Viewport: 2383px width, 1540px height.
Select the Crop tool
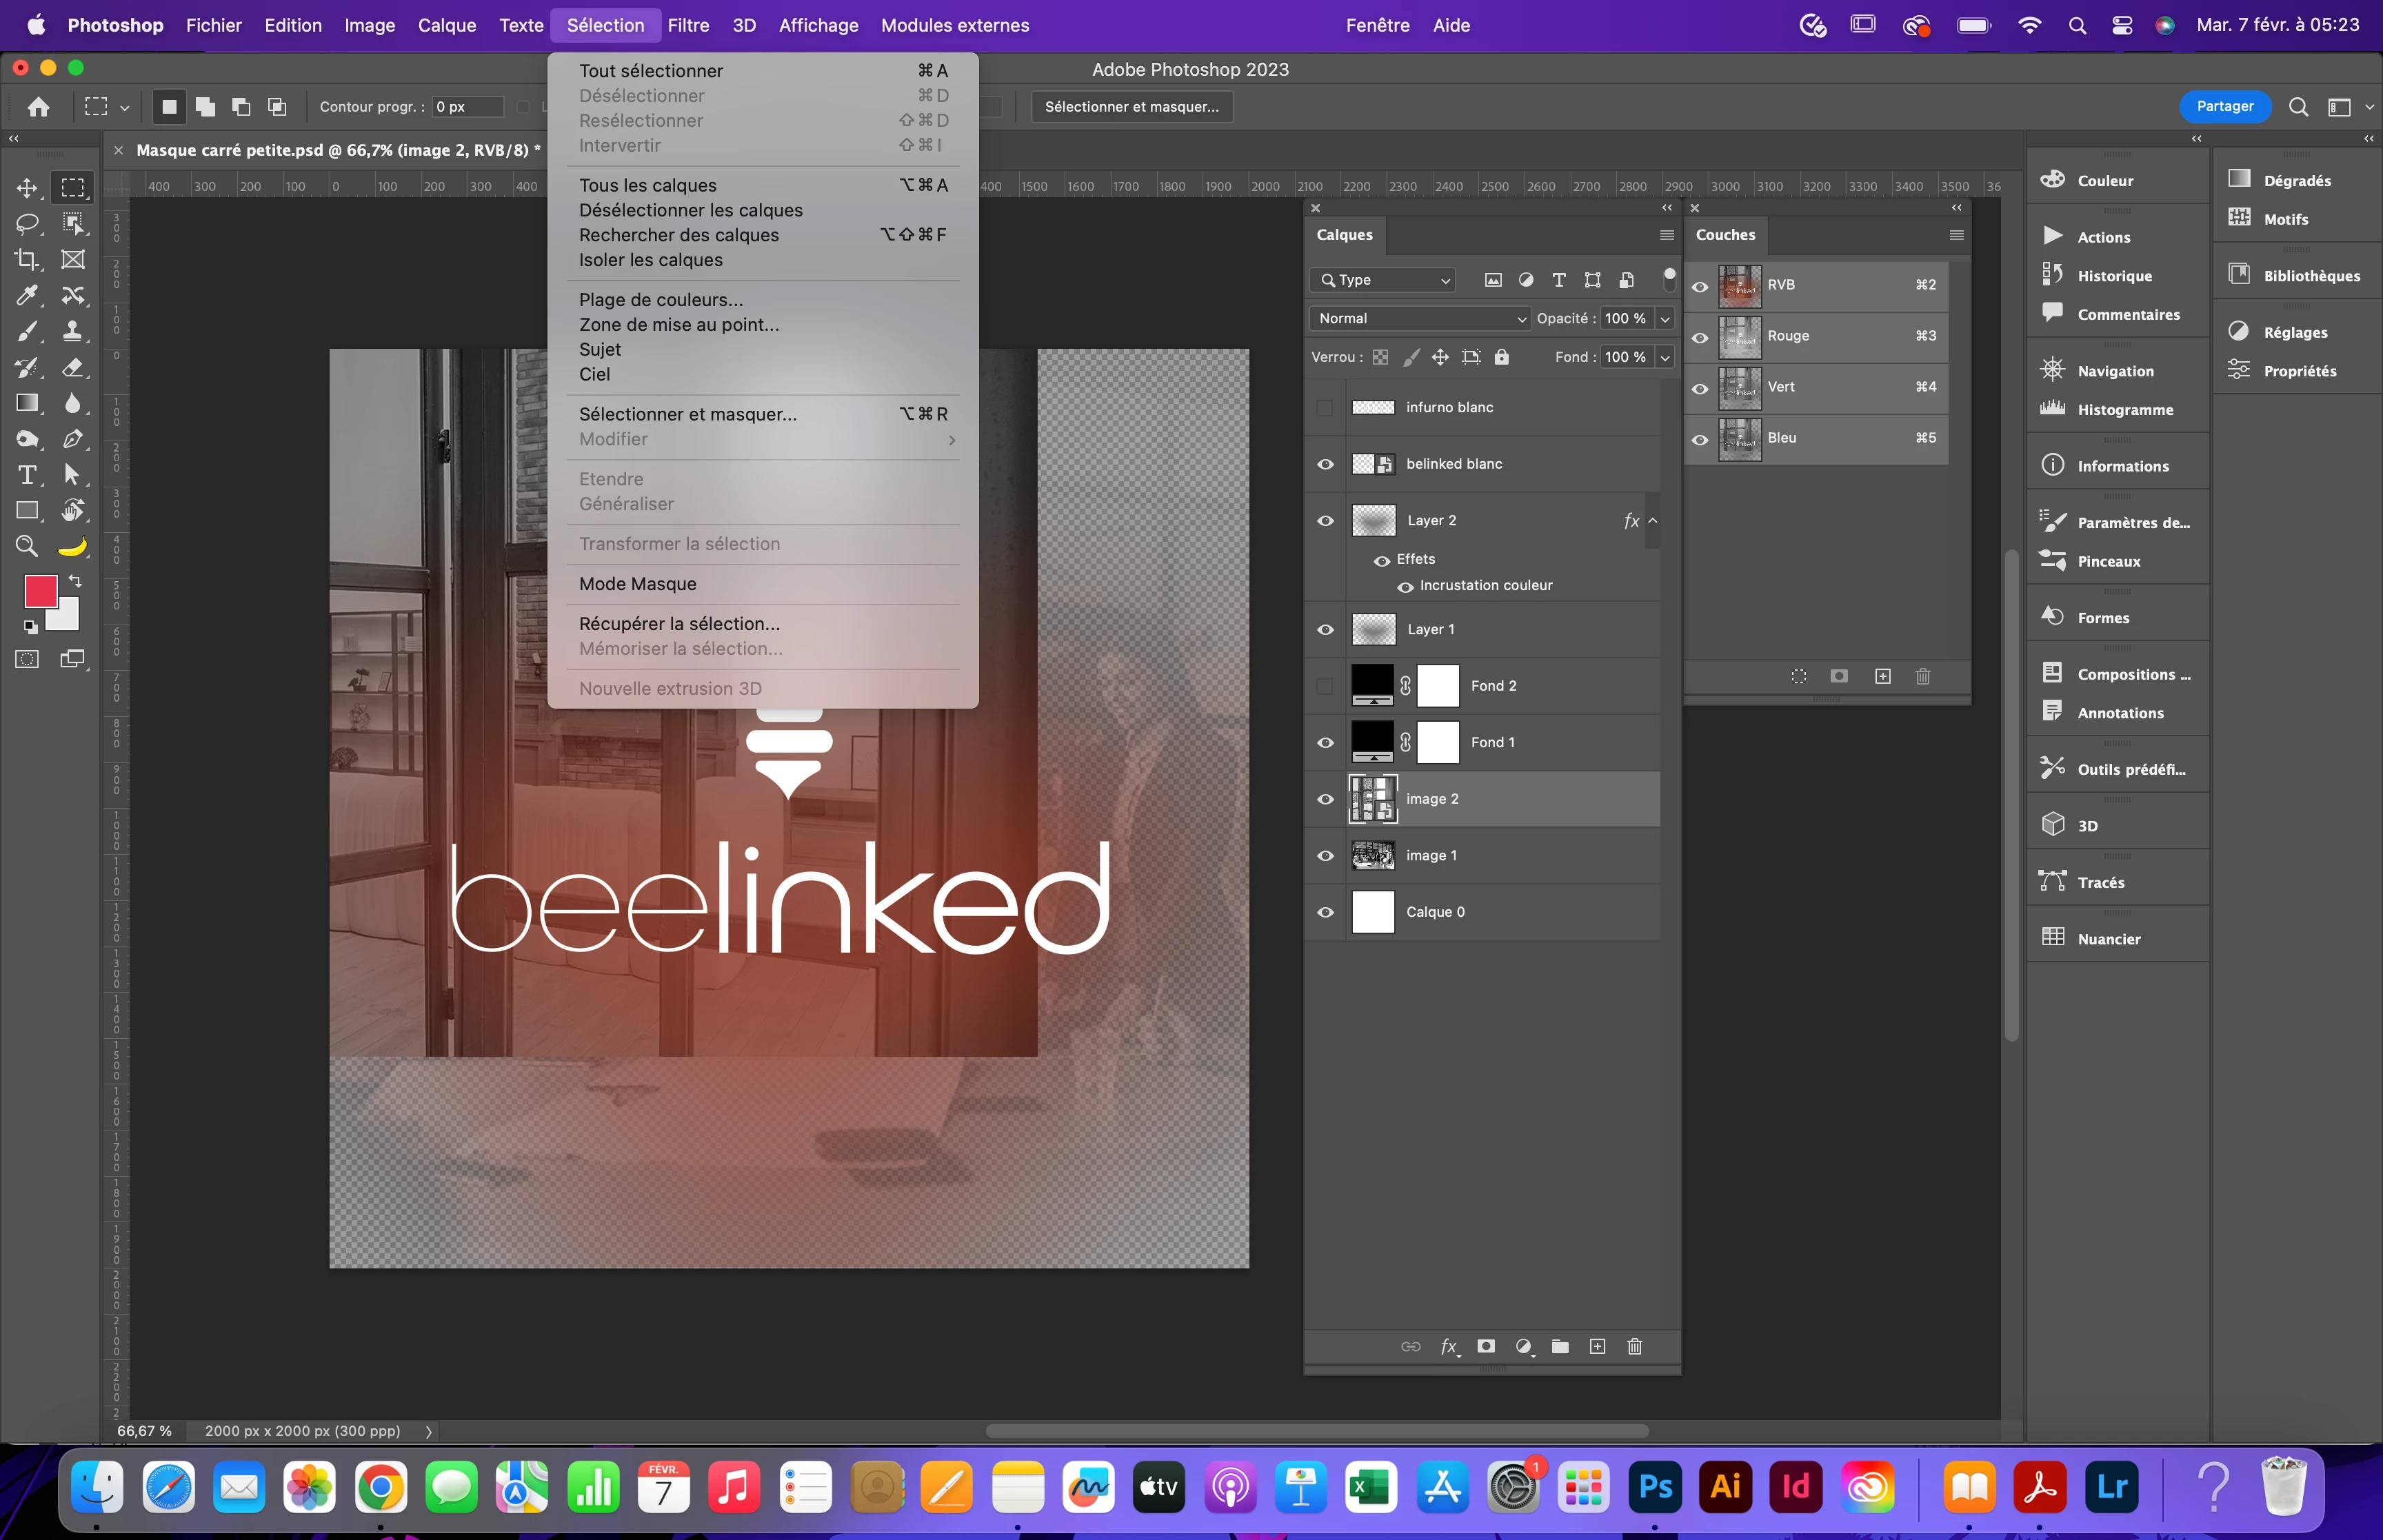pyautogui.click(x=27, y=259)
